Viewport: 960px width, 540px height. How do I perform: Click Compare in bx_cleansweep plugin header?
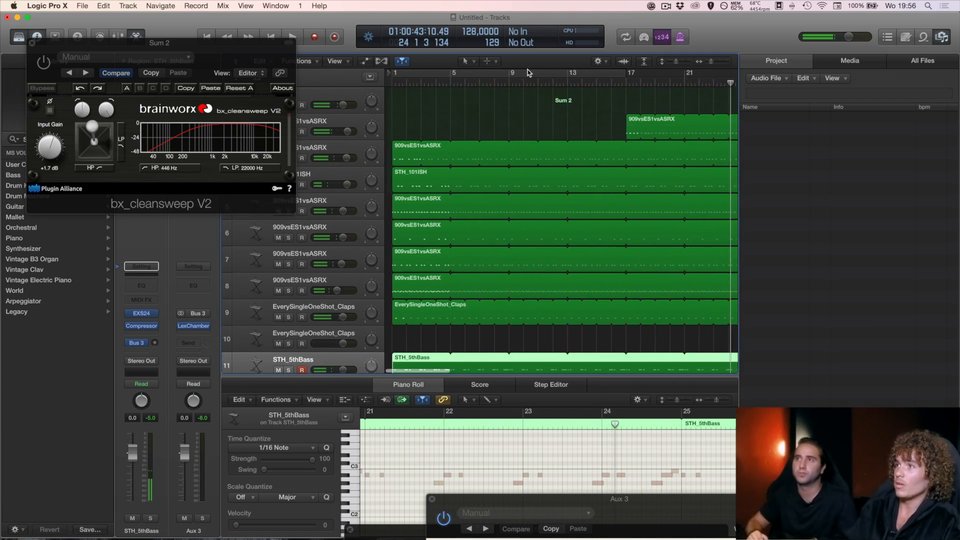click(116, 73)
